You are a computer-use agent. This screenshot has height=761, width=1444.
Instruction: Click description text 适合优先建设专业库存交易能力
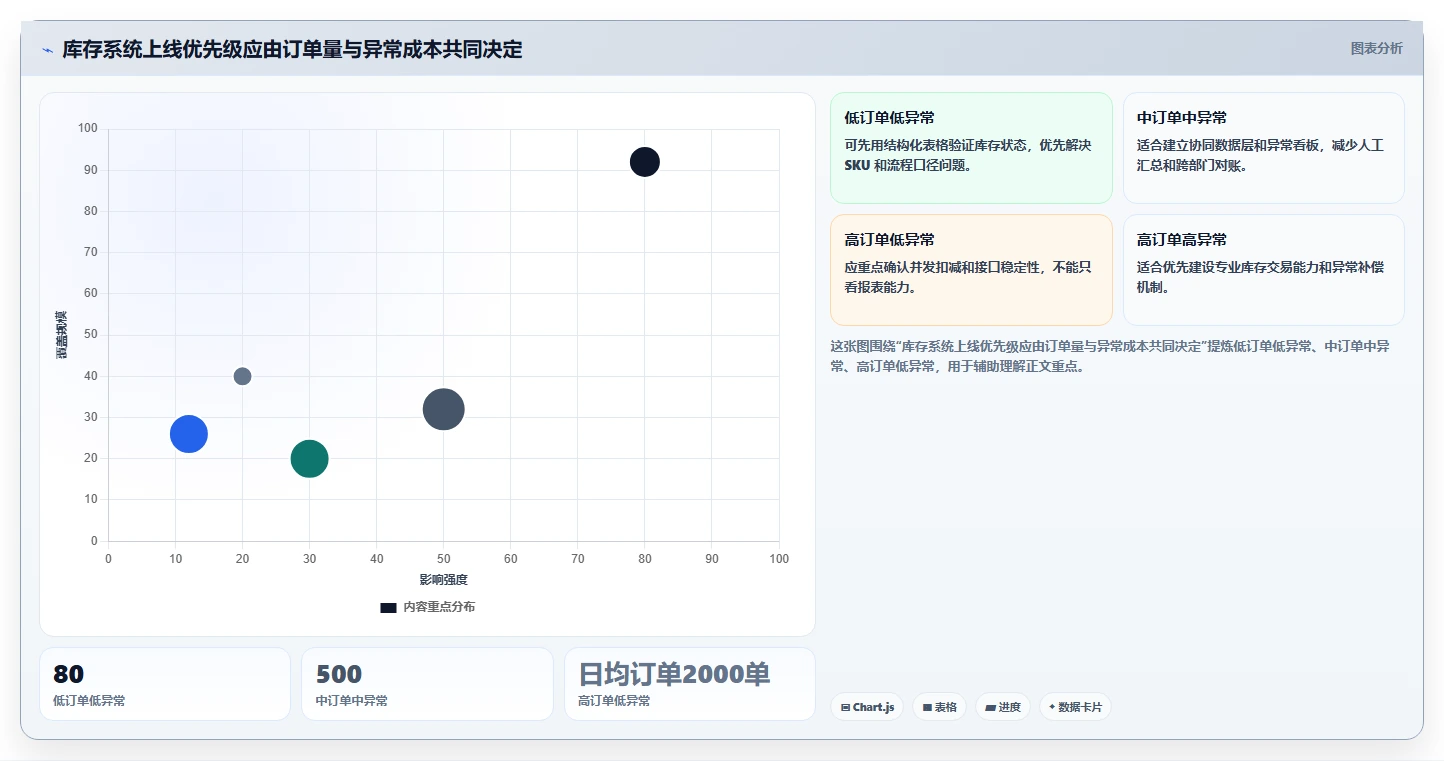(1260, 277)
